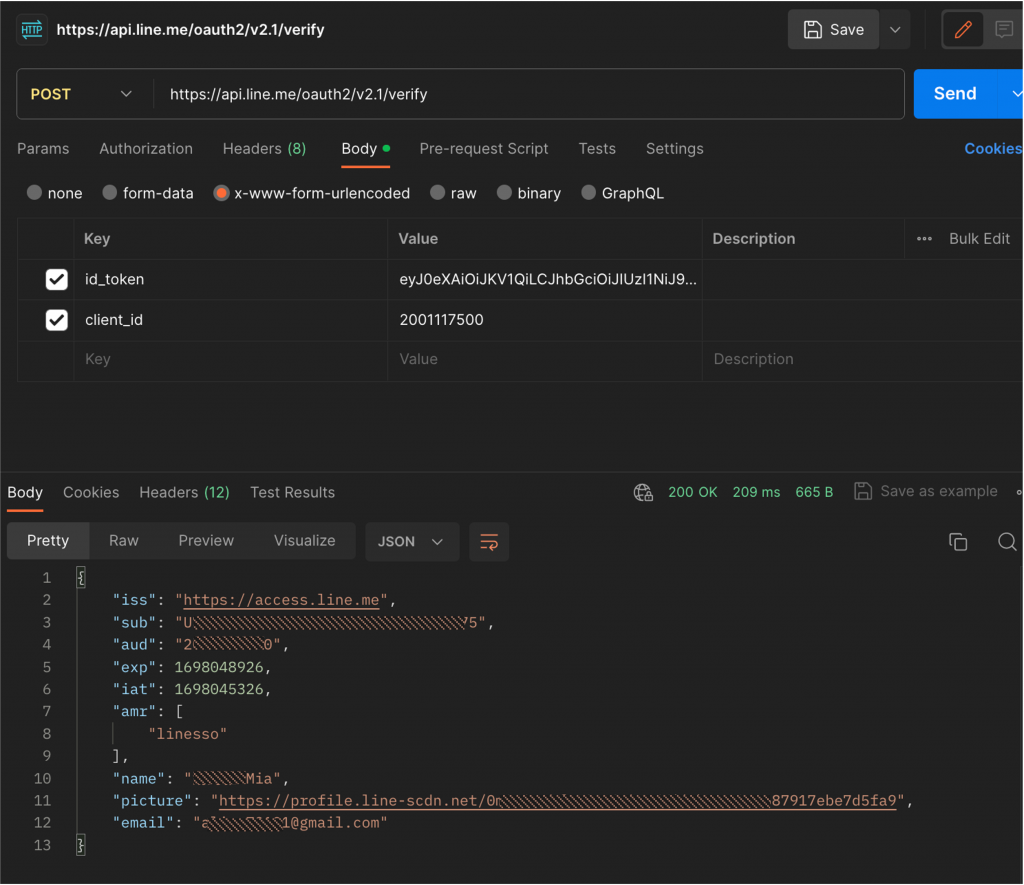Click the 200 OK status text
The image size is (1024, 885).
[x=692, y=492]
